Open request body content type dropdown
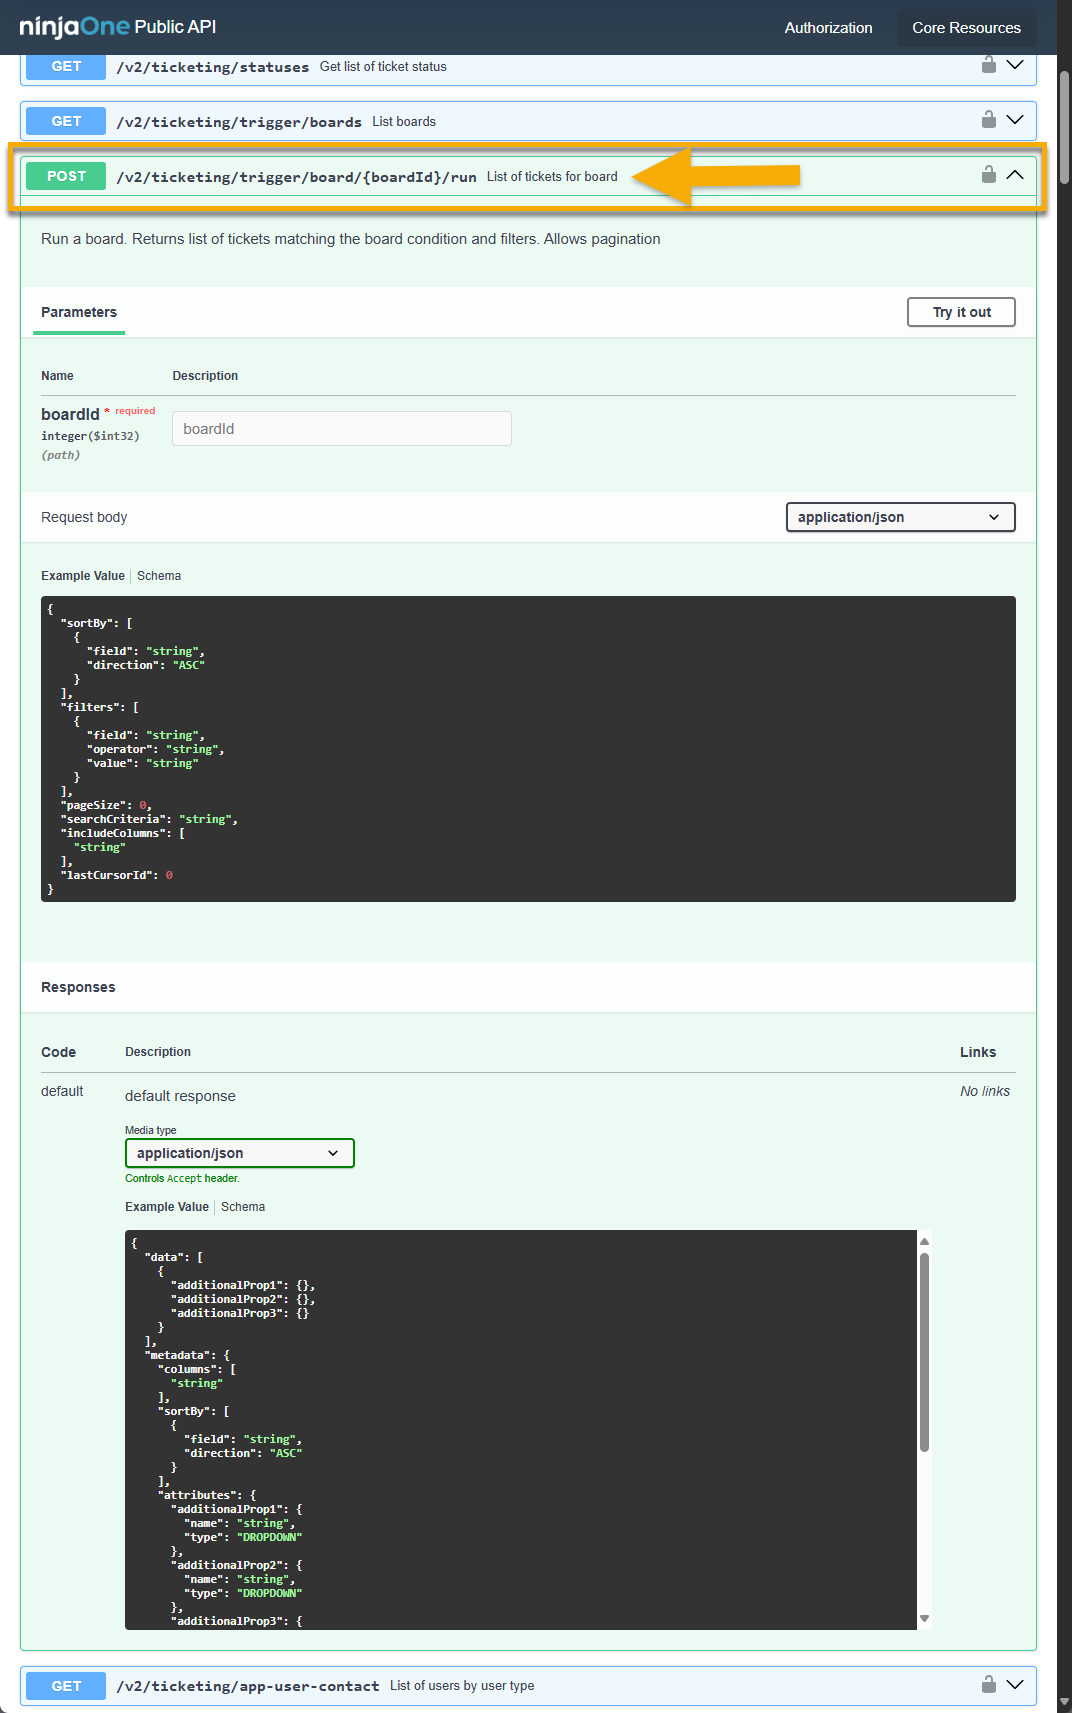Screen dimensions: 1072x1713 [900, 517]
